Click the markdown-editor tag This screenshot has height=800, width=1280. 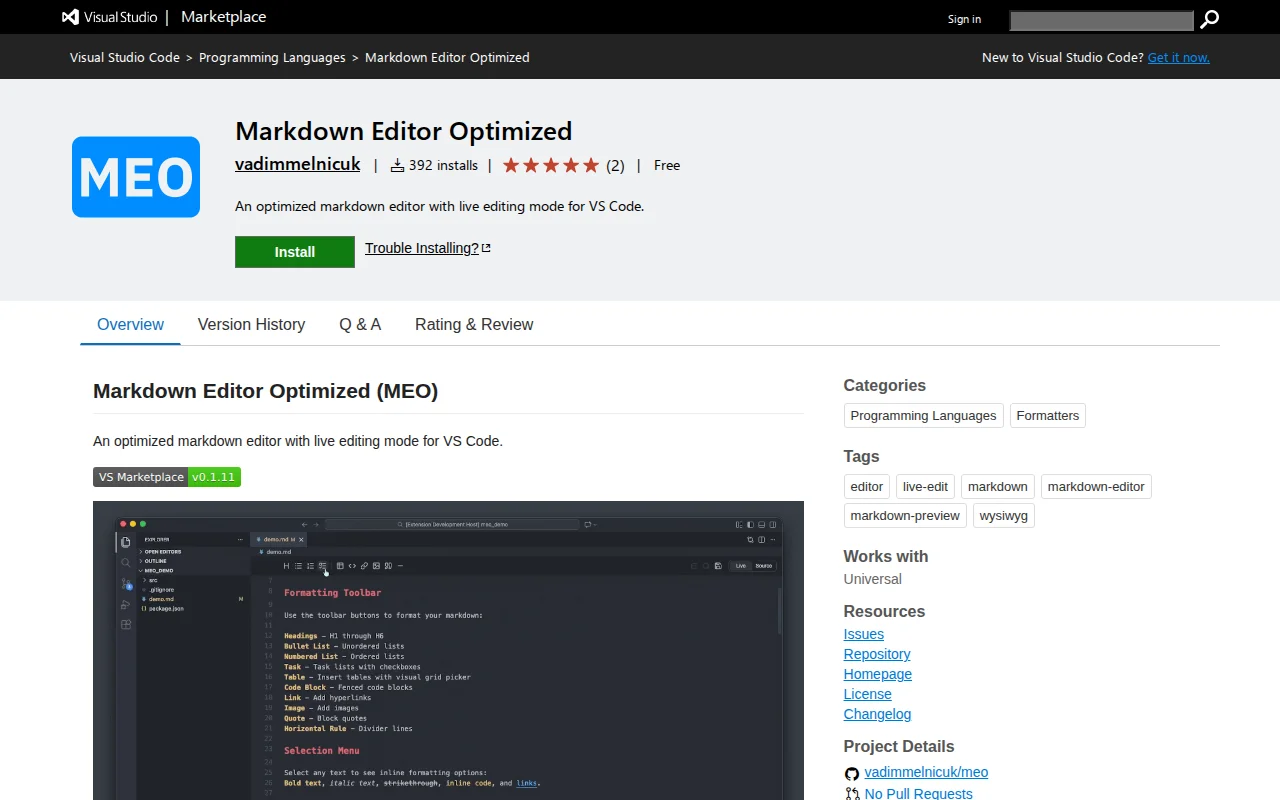pyautogui.click(x=1096, y=486)
